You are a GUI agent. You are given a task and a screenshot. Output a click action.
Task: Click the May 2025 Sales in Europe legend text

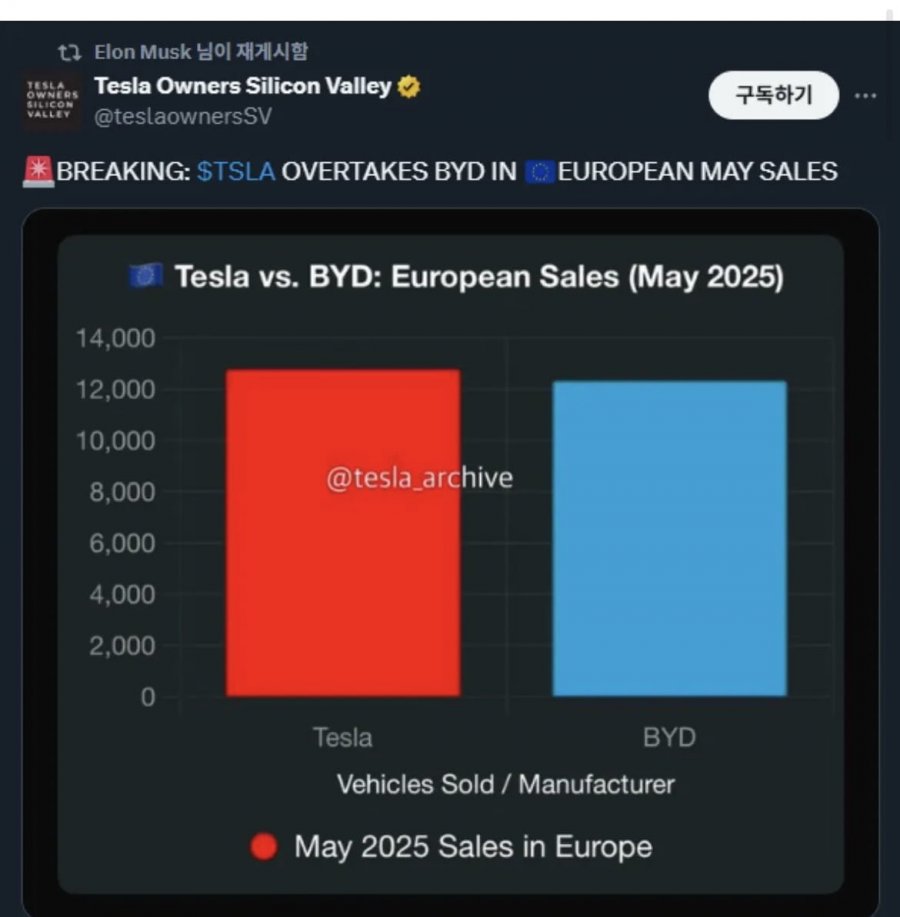pos(473,846)
